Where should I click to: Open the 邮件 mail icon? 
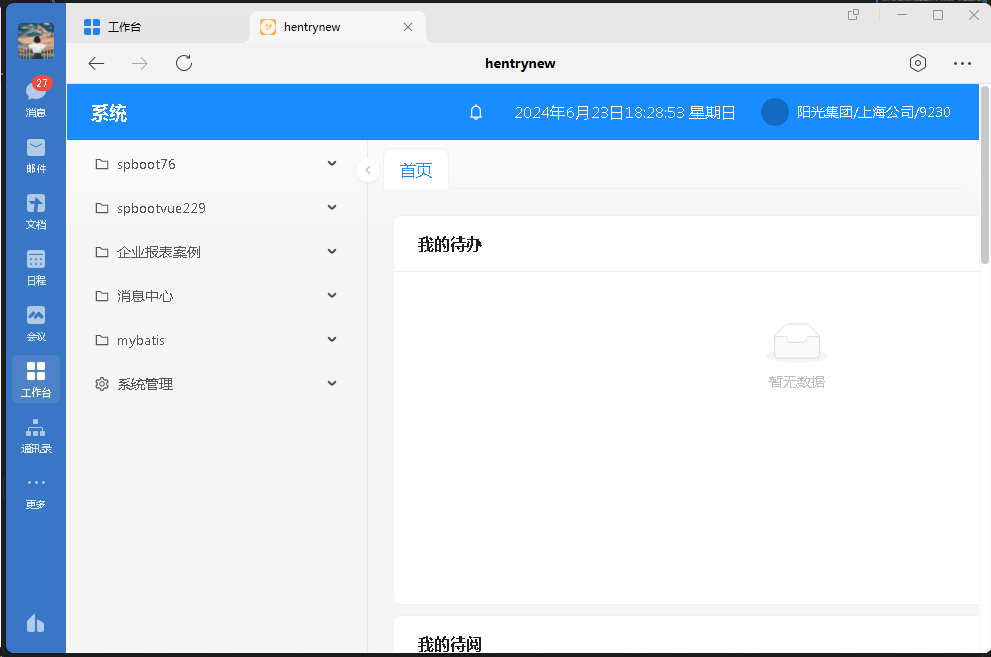coord(36,155)
